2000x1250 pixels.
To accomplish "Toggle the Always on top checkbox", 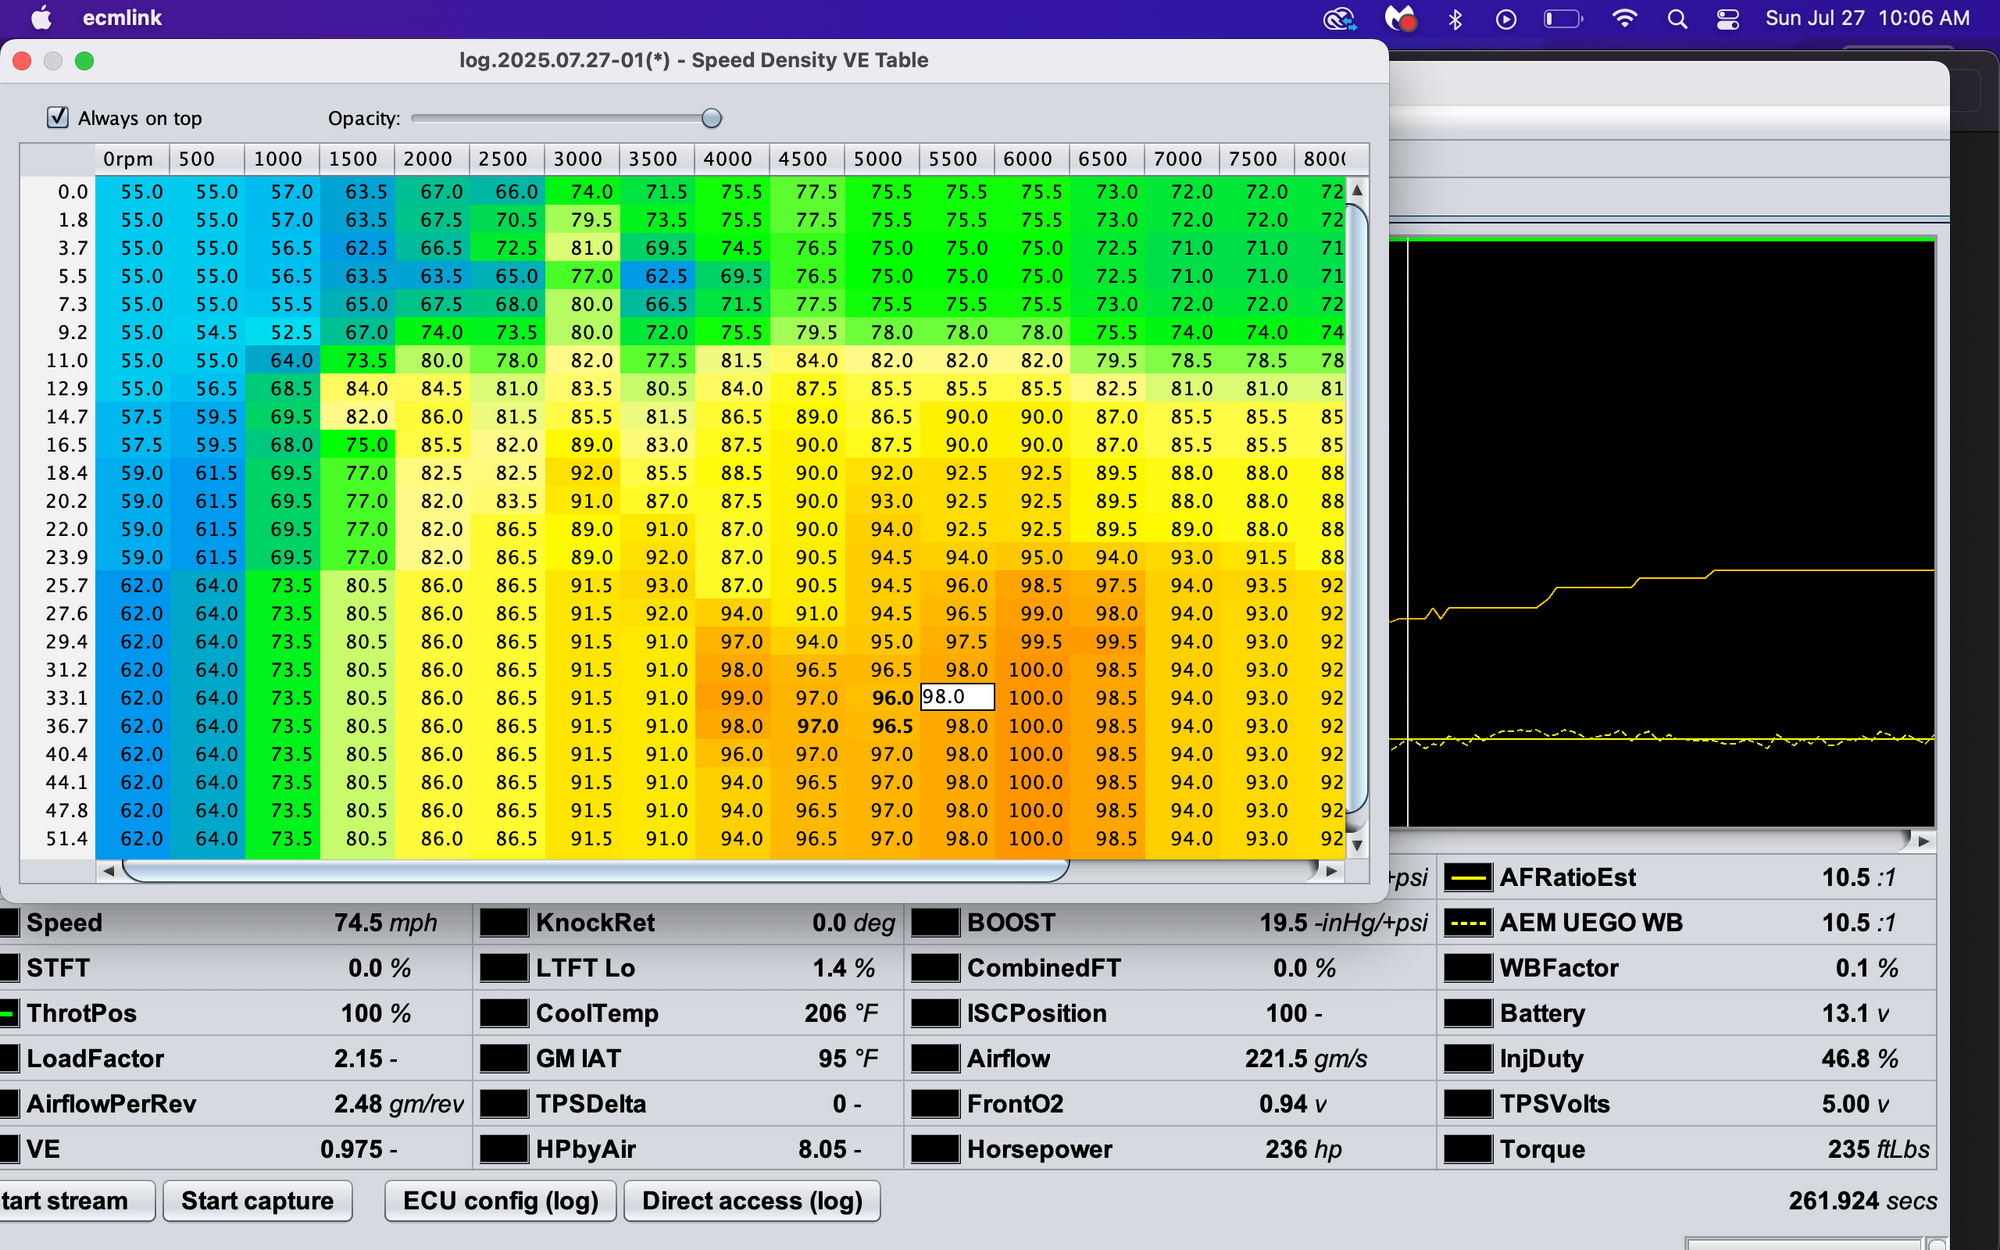I will coord(58,118).
